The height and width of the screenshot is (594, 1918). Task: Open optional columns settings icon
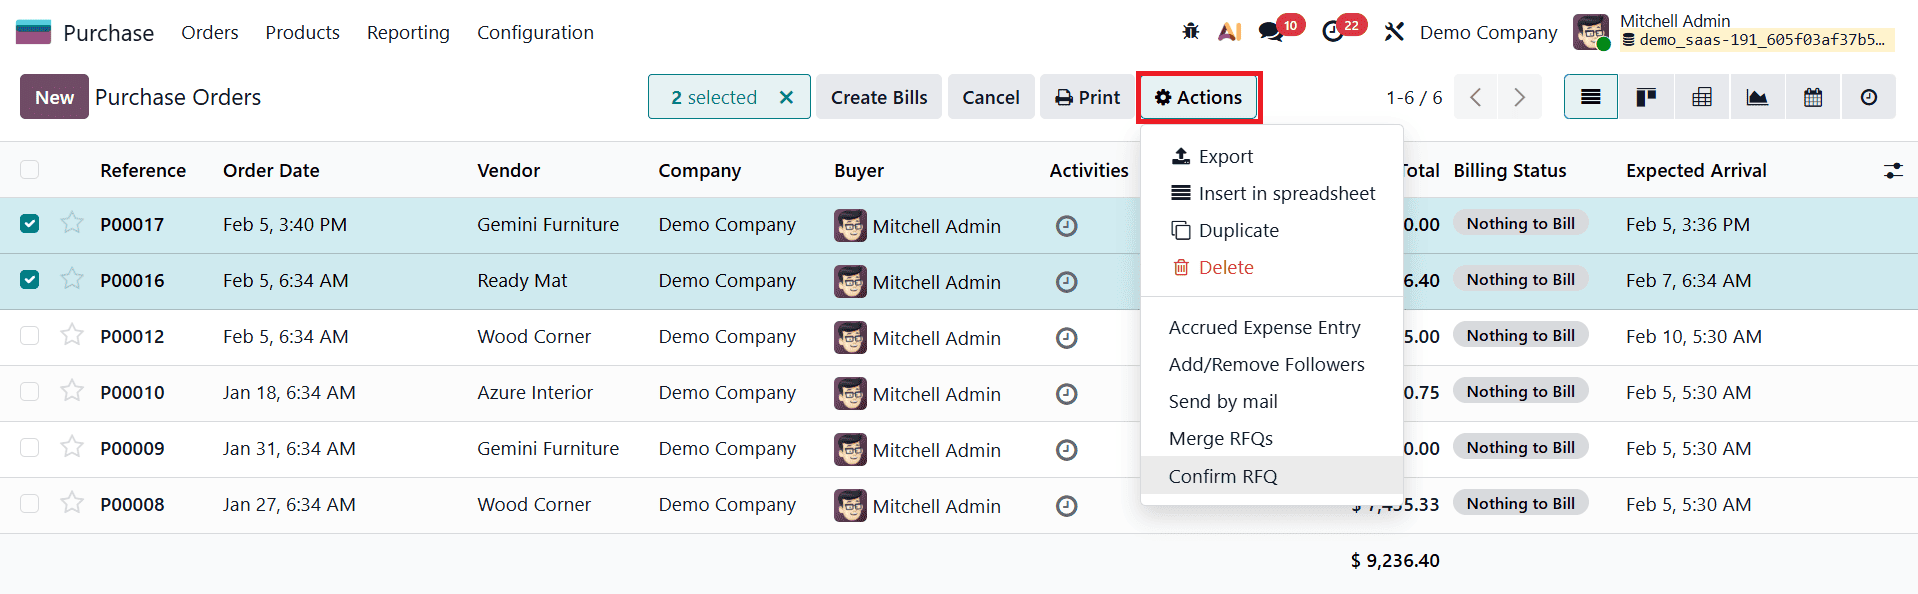tap(1893, 171)
